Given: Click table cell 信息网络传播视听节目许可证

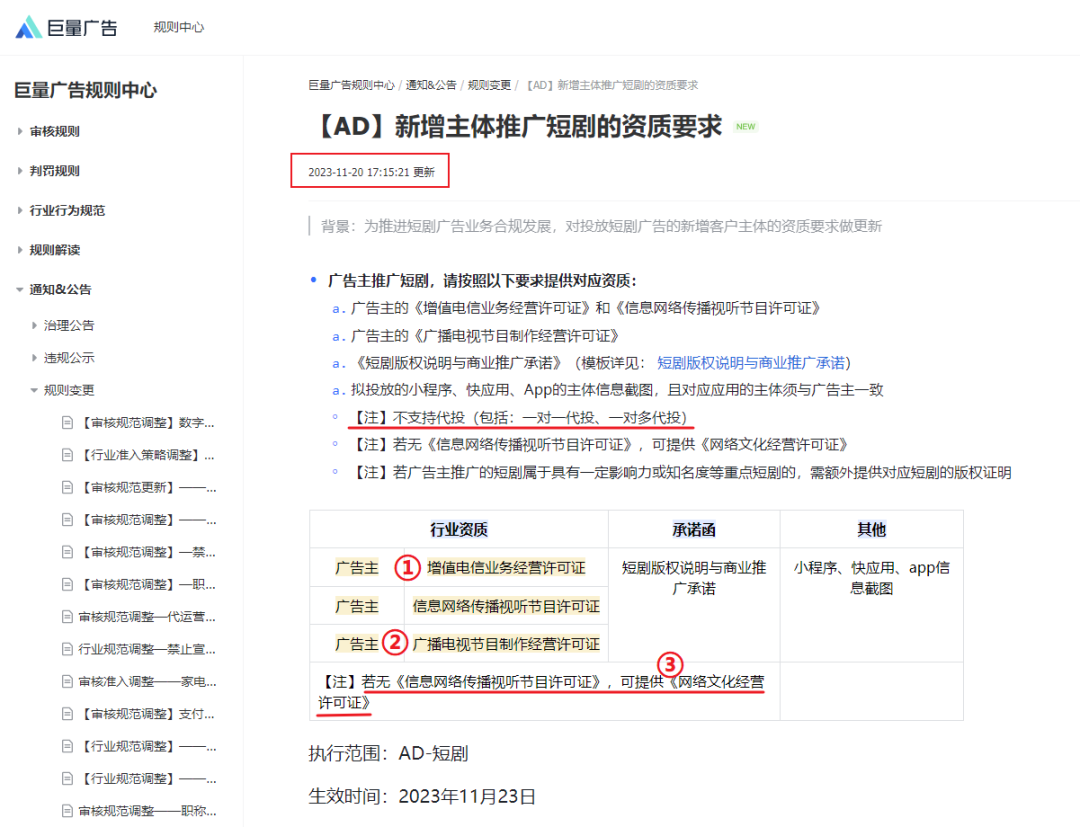Looking at the screenshot, I should 506,606.
